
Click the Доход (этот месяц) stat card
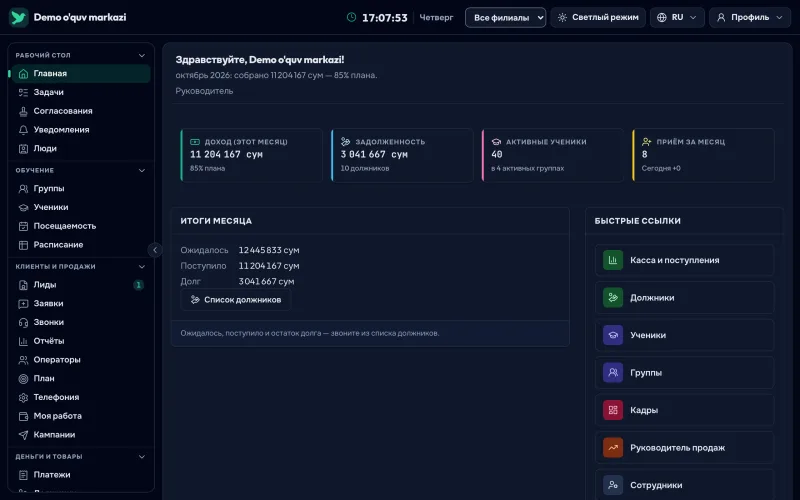click(x=252, y=155)
